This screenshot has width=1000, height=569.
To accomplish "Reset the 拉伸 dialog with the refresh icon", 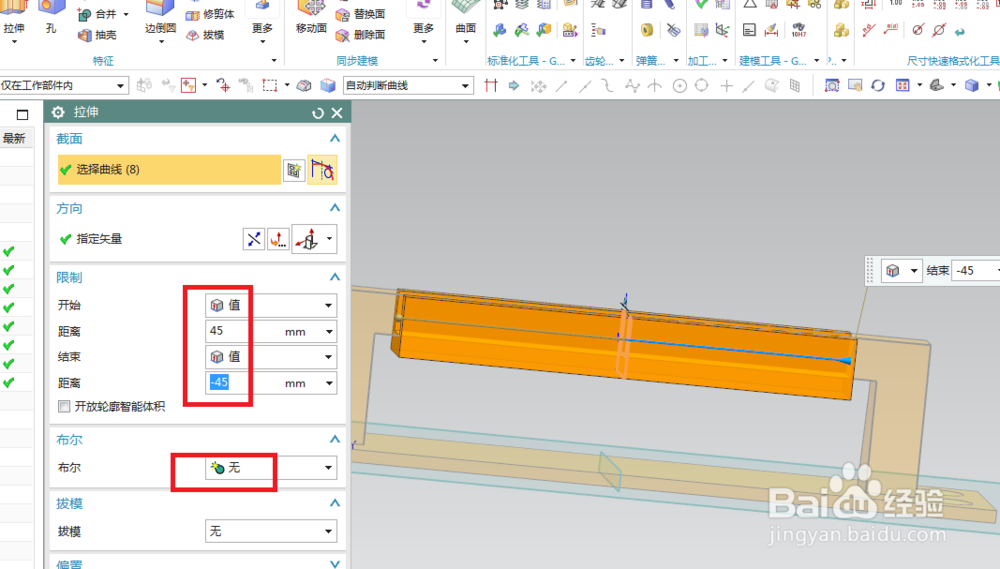I will (318, 113).
